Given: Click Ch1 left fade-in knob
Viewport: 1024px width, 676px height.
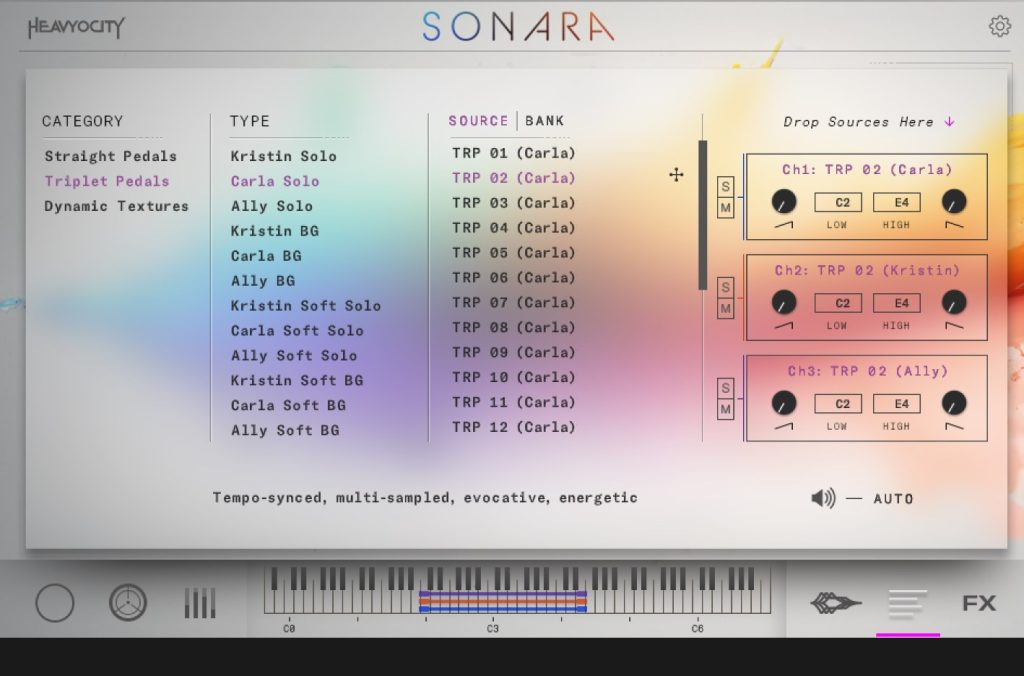Looking at the screenshot, I should [x=784, y=203].
